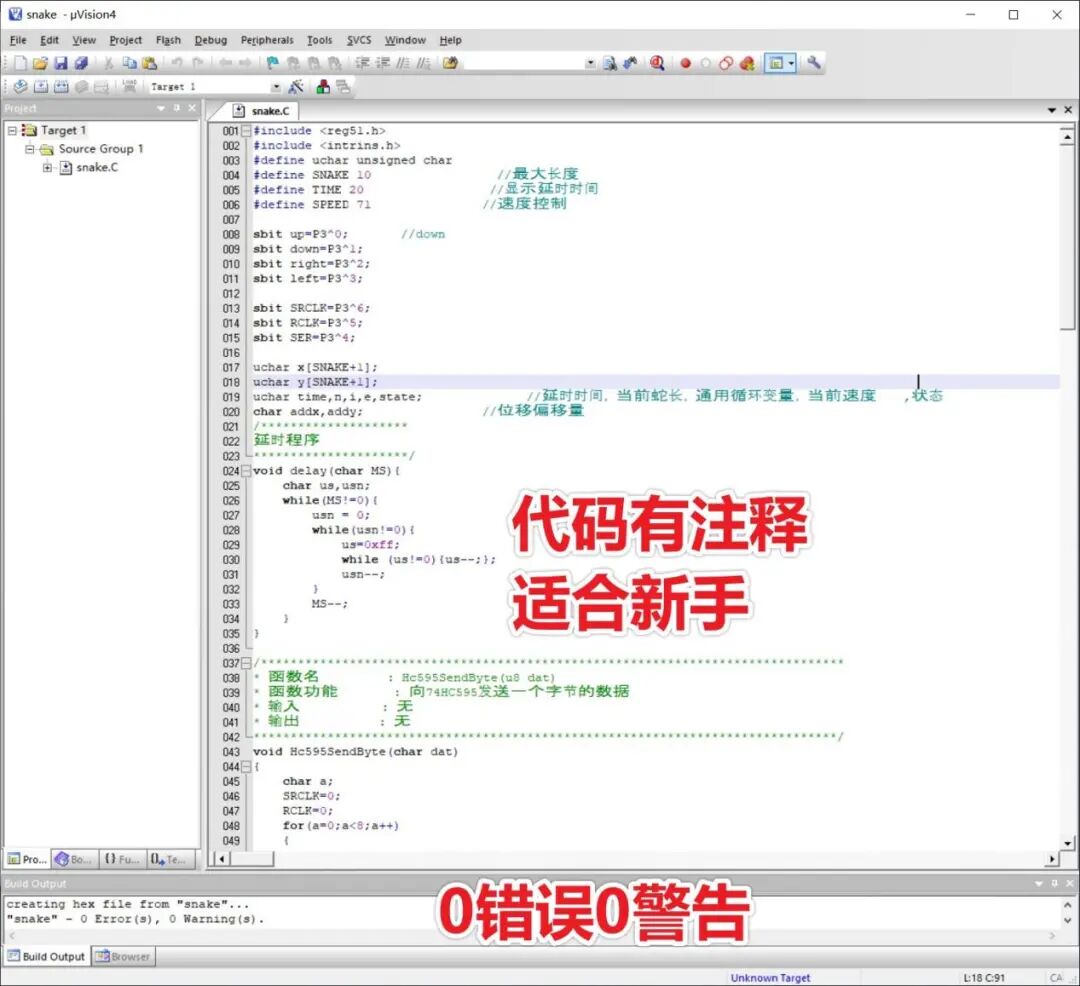Cut selection with scissors icon

point(109,63)
